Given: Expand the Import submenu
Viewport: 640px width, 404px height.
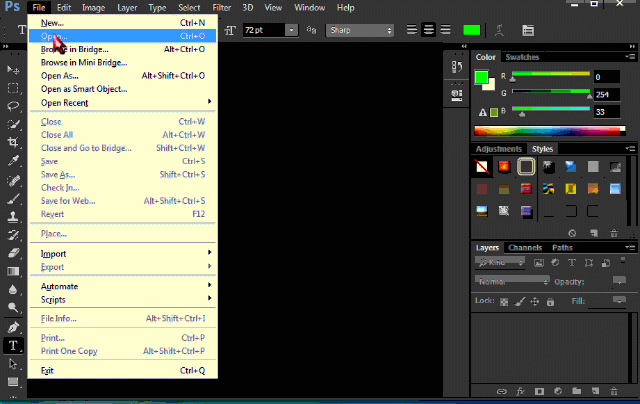Looking at the screenshot, I should pos(122,253).
